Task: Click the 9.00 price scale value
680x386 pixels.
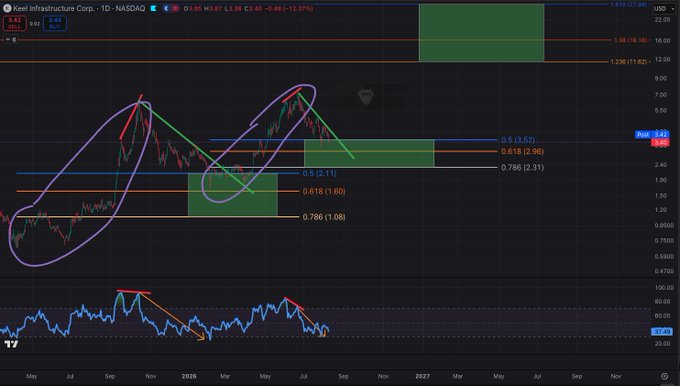Action: point(661,79)
